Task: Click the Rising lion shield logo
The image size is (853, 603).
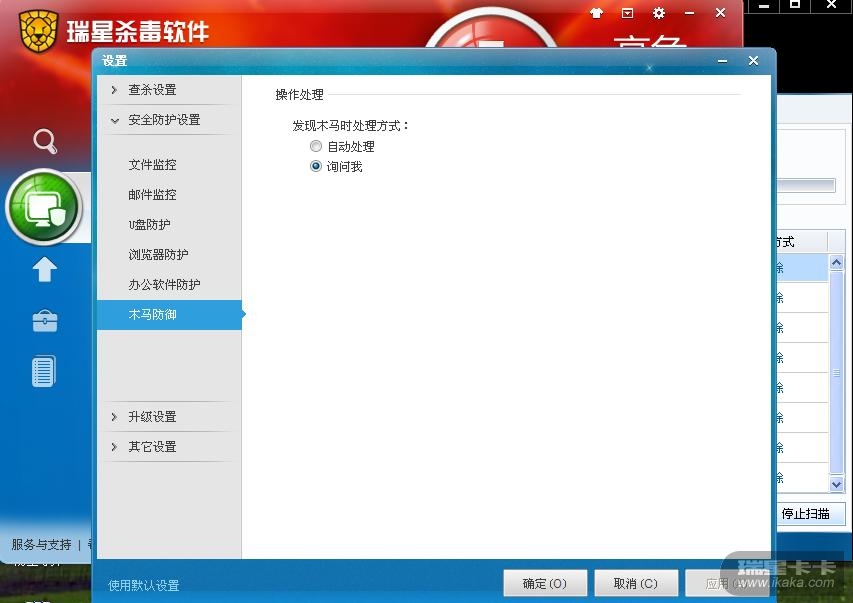Action: point(38,31)
